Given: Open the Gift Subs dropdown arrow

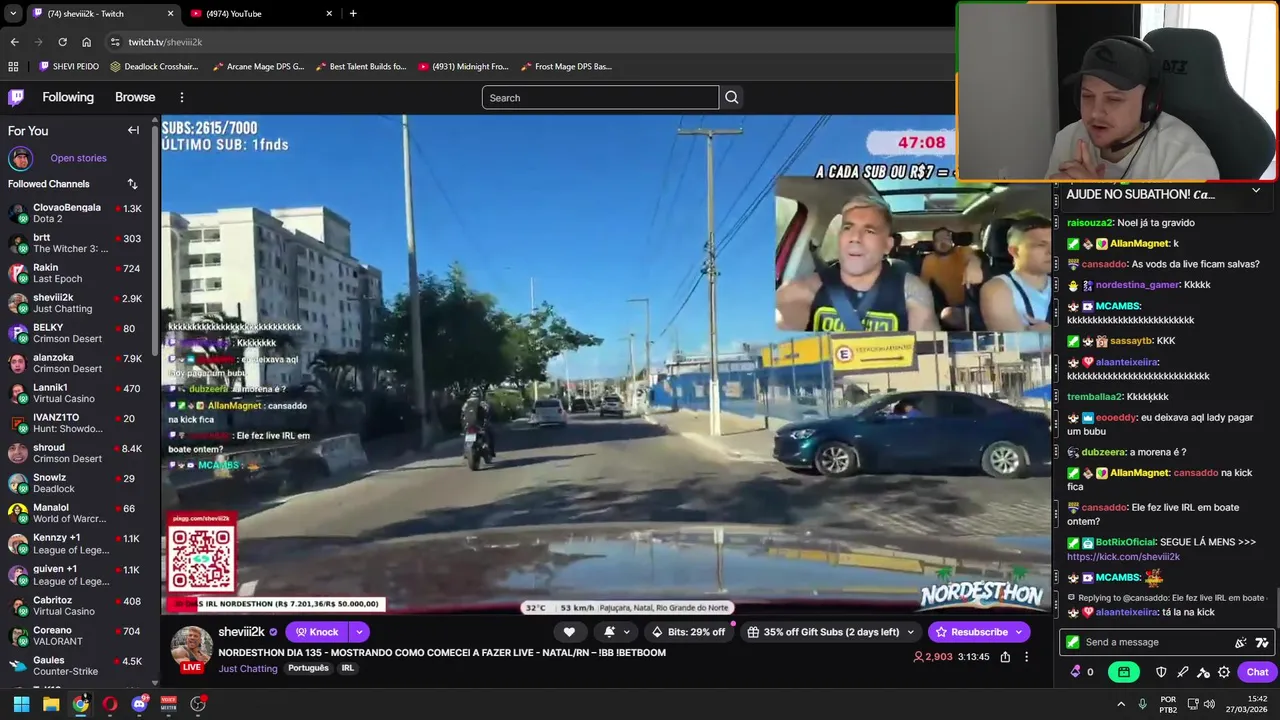Looking at the screenshot, I should (x=910, y=632).
